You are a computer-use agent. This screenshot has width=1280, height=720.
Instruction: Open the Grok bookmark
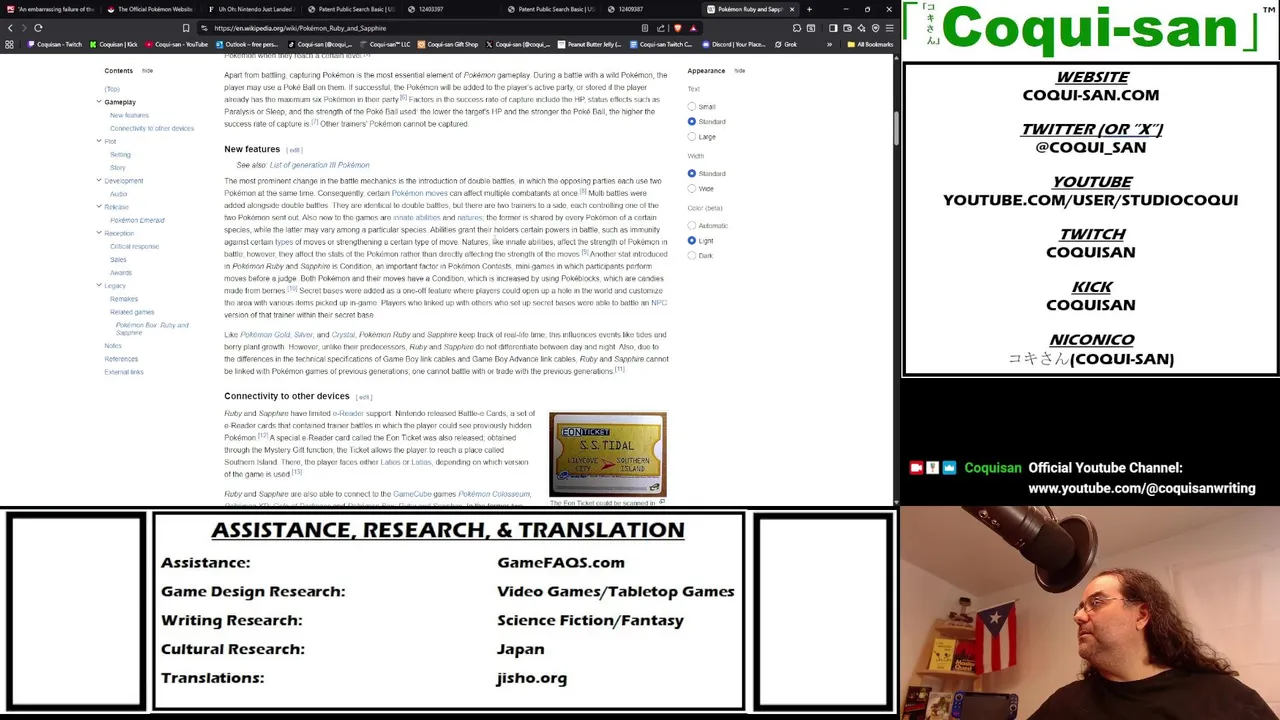786,44
